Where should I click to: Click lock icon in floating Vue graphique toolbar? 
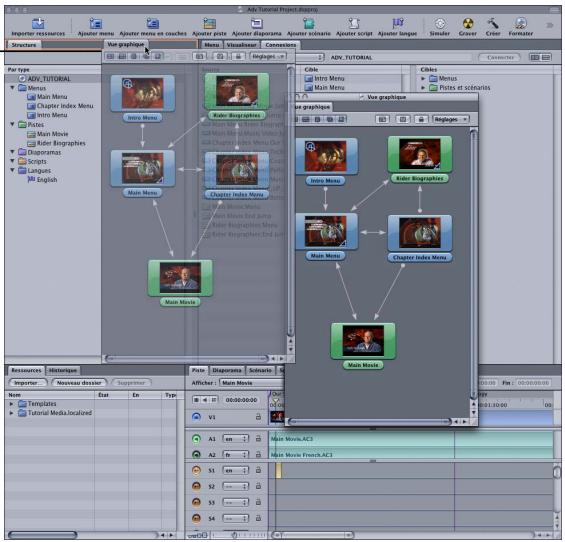(x=421, y=119)
